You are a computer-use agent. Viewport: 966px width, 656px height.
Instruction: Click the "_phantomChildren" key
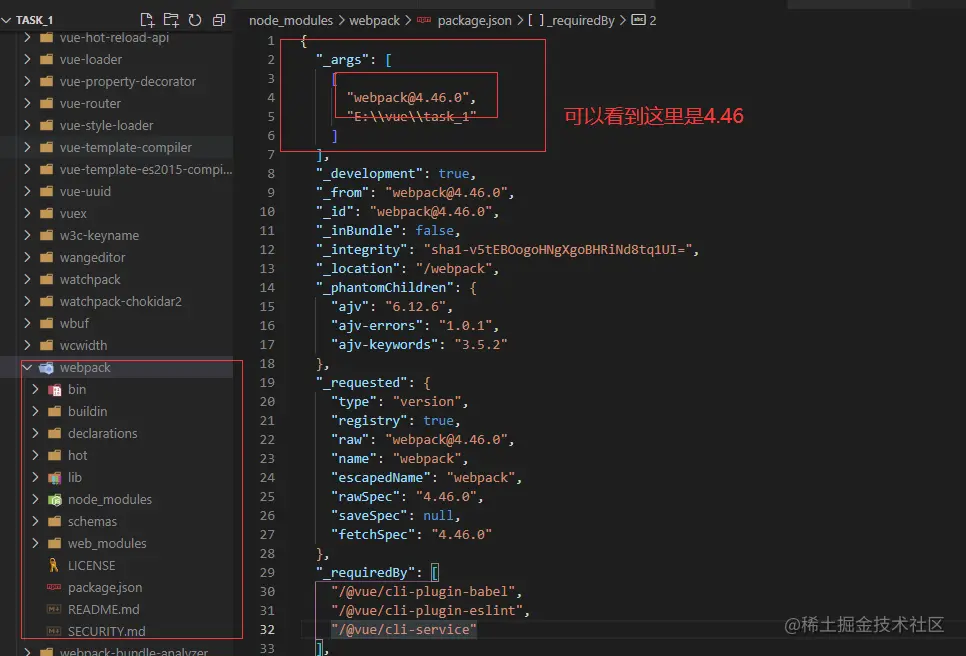[384, 288]
